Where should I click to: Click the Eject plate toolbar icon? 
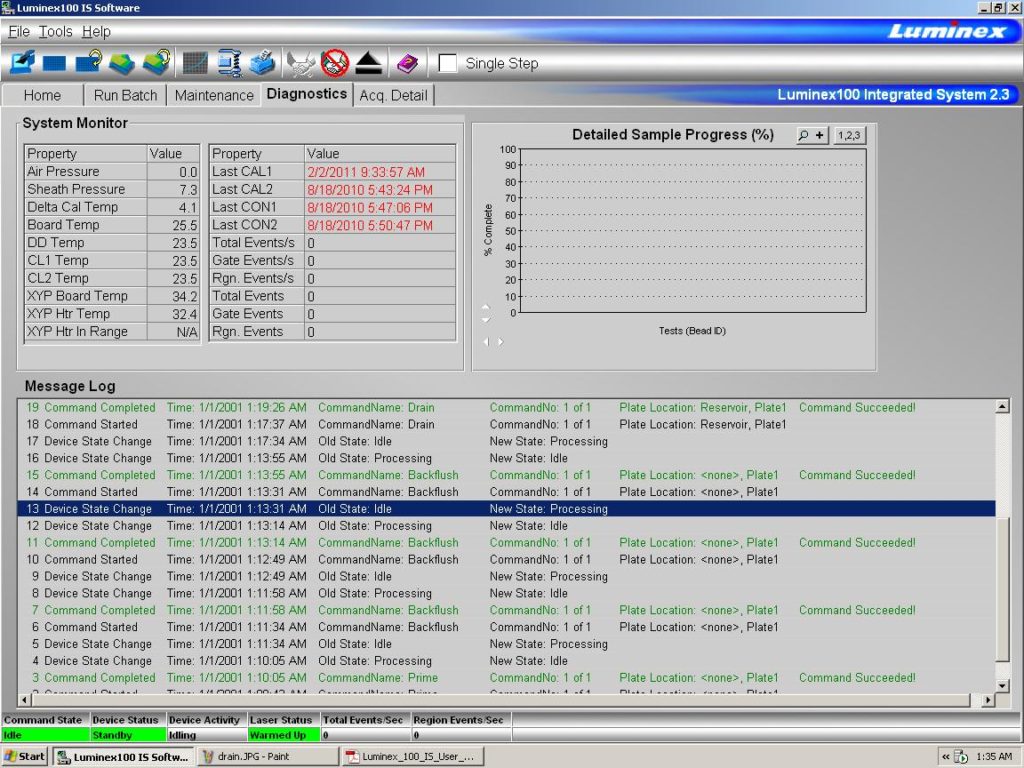(366, 62)
